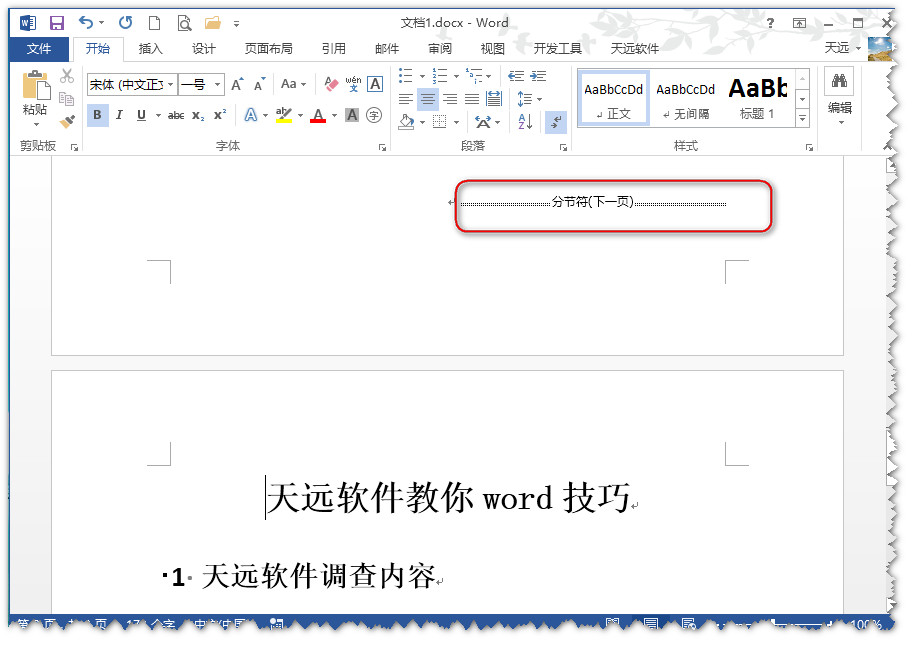Click the Increase Indent icon

538,76
